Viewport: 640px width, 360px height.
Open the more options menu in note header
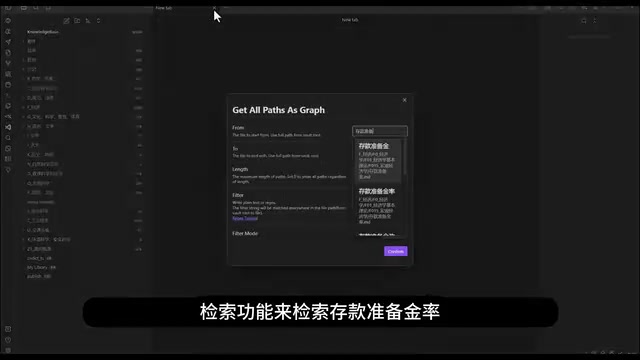tap(595, 21)
